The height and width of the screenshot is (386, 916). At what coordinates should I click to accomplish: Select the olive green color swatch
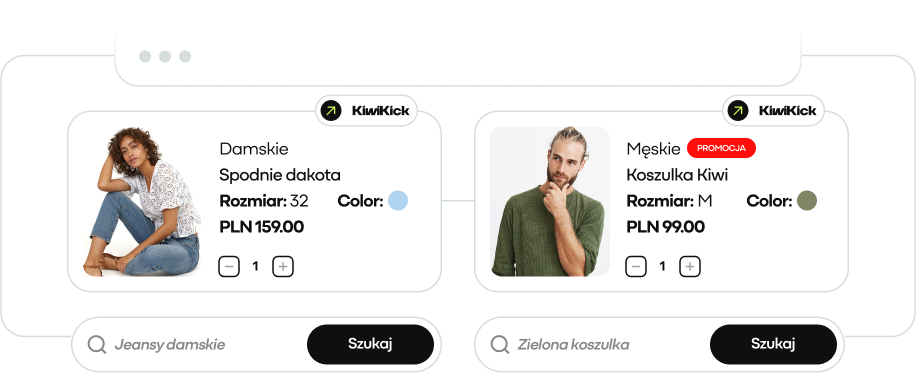[807, 200]
